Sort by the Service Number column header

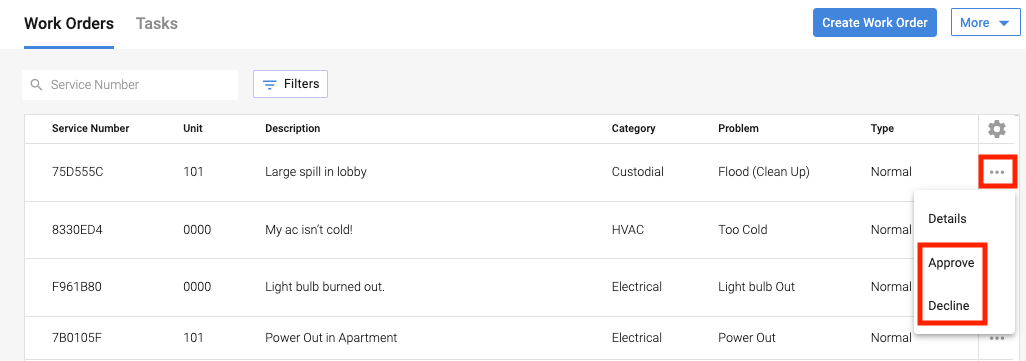(x=90, y=128)
